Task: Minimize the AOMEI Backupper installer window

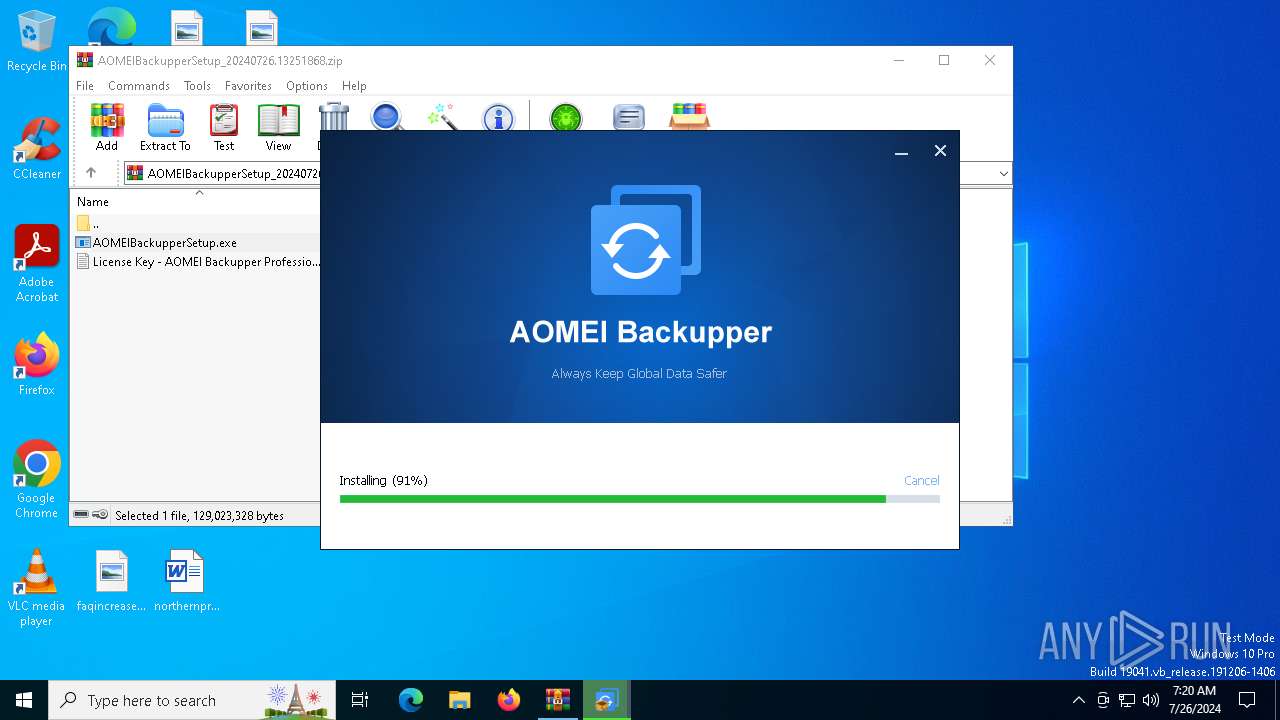Action: pyautogui.click(x=901, y=151)
